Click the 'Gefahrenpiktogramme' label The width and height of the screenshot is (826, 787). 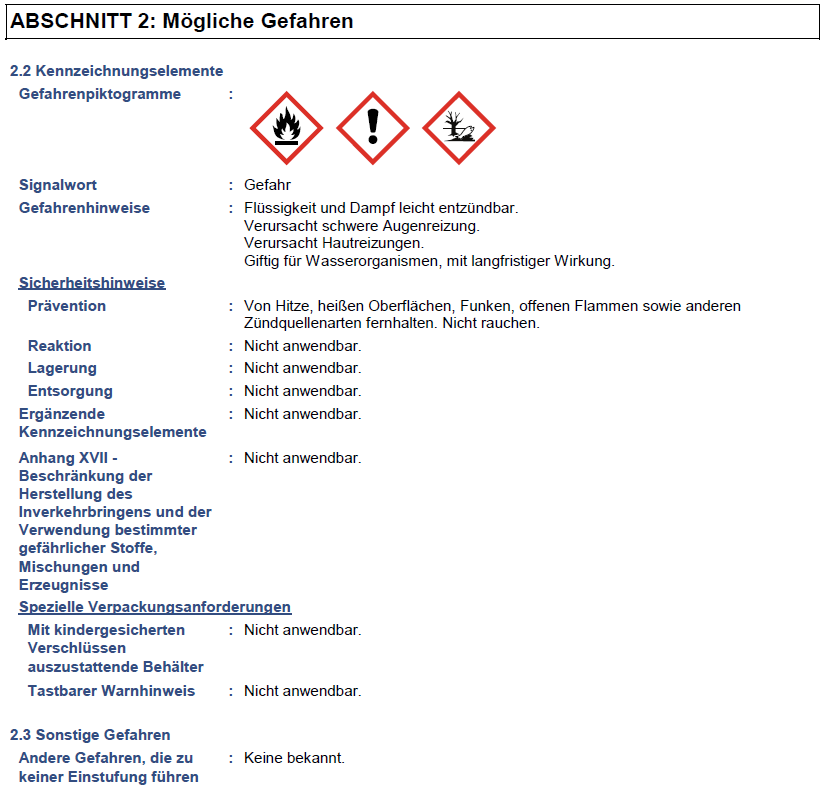tap(100, 94)
